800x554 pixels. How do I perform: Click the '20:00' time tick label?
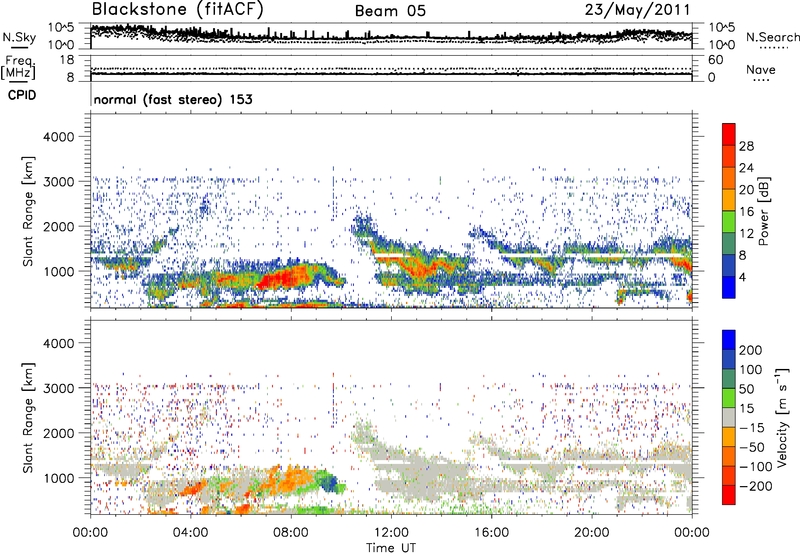591,533
